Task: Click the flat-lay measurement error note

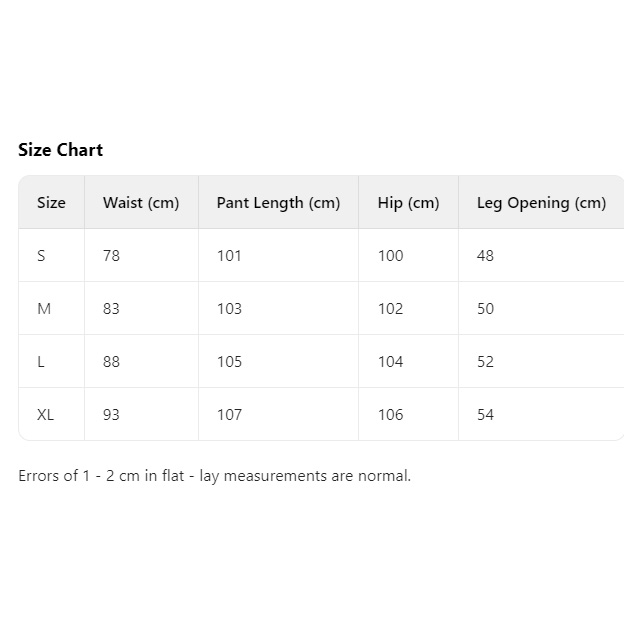Action: pyautogui.click(x=214, y=476)
